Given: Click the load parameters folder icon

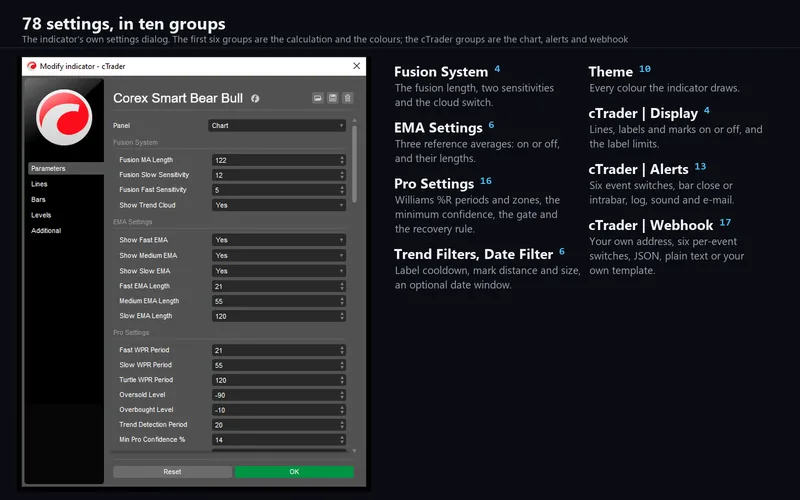Looking at the screenshot, I should click(x=317, y=98).
